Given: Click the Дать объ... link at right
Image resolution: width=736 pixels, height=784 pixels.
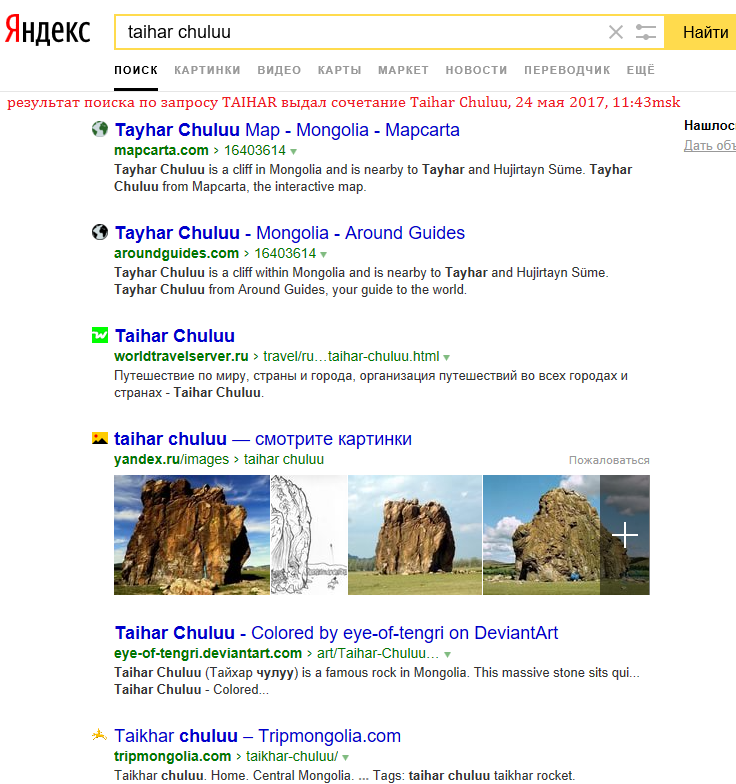Looking at the screenshot, I should coord(710,145).
